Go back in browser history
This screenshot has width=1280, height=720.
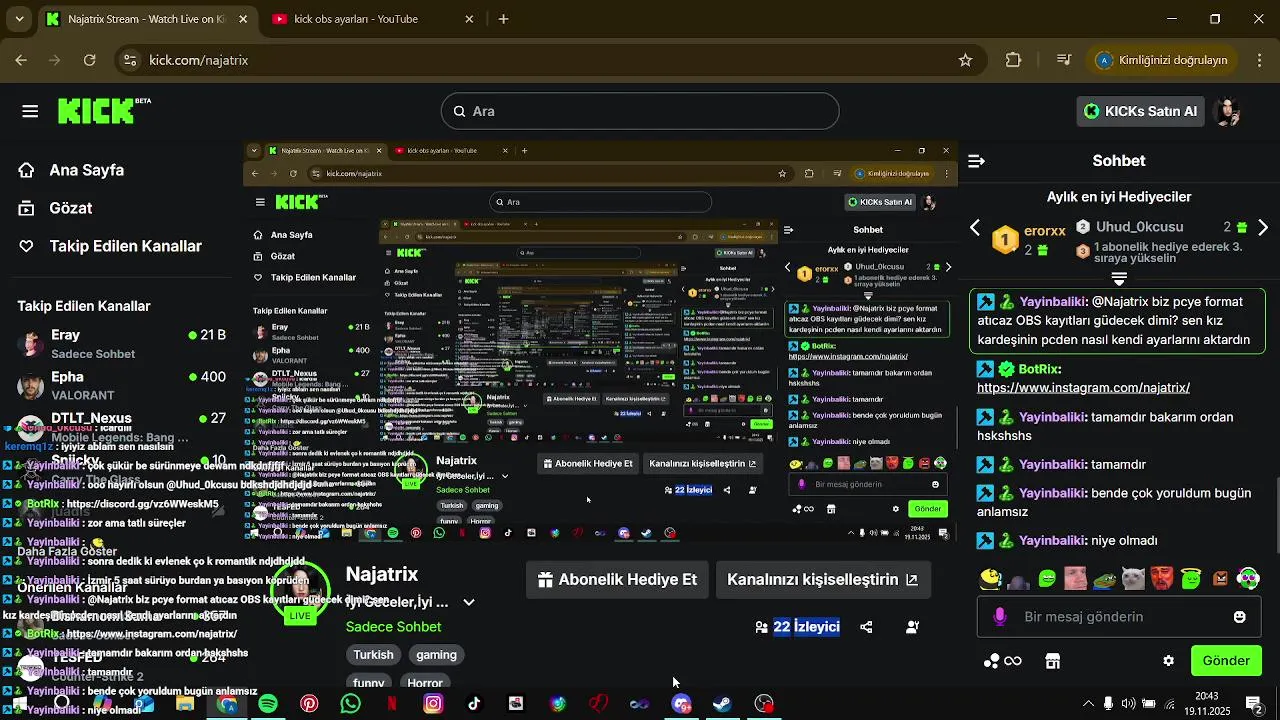21,60
